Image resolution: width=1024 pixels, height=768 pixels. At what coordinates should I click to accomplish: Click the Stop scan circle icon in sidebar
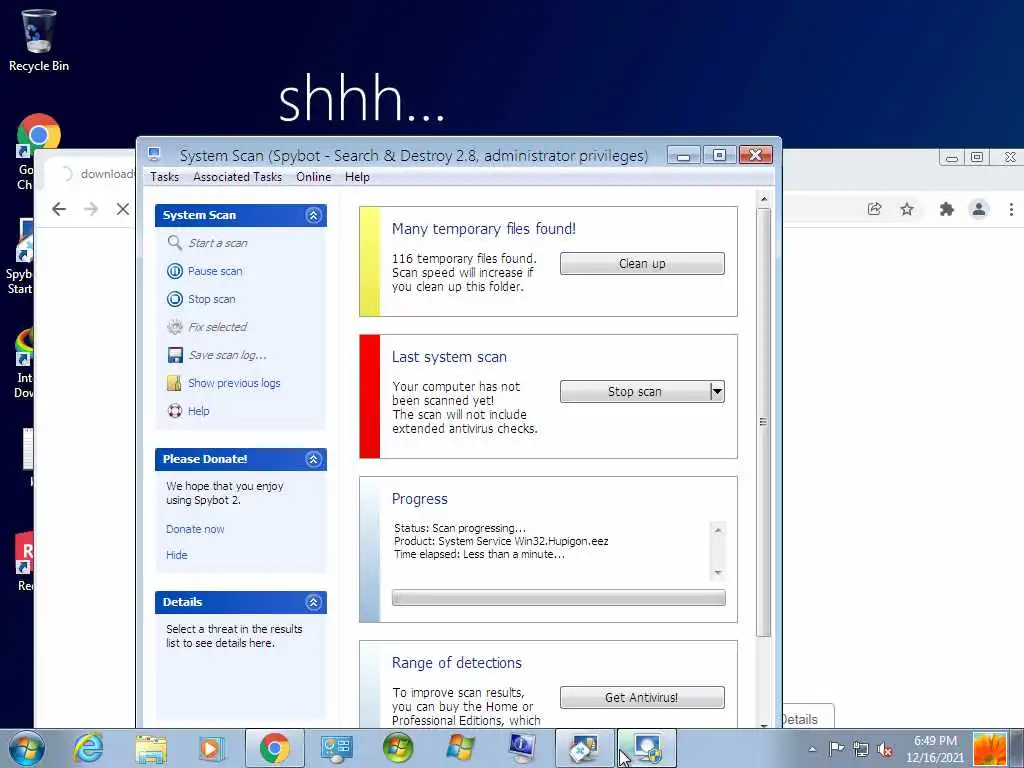tap(174, 299)
